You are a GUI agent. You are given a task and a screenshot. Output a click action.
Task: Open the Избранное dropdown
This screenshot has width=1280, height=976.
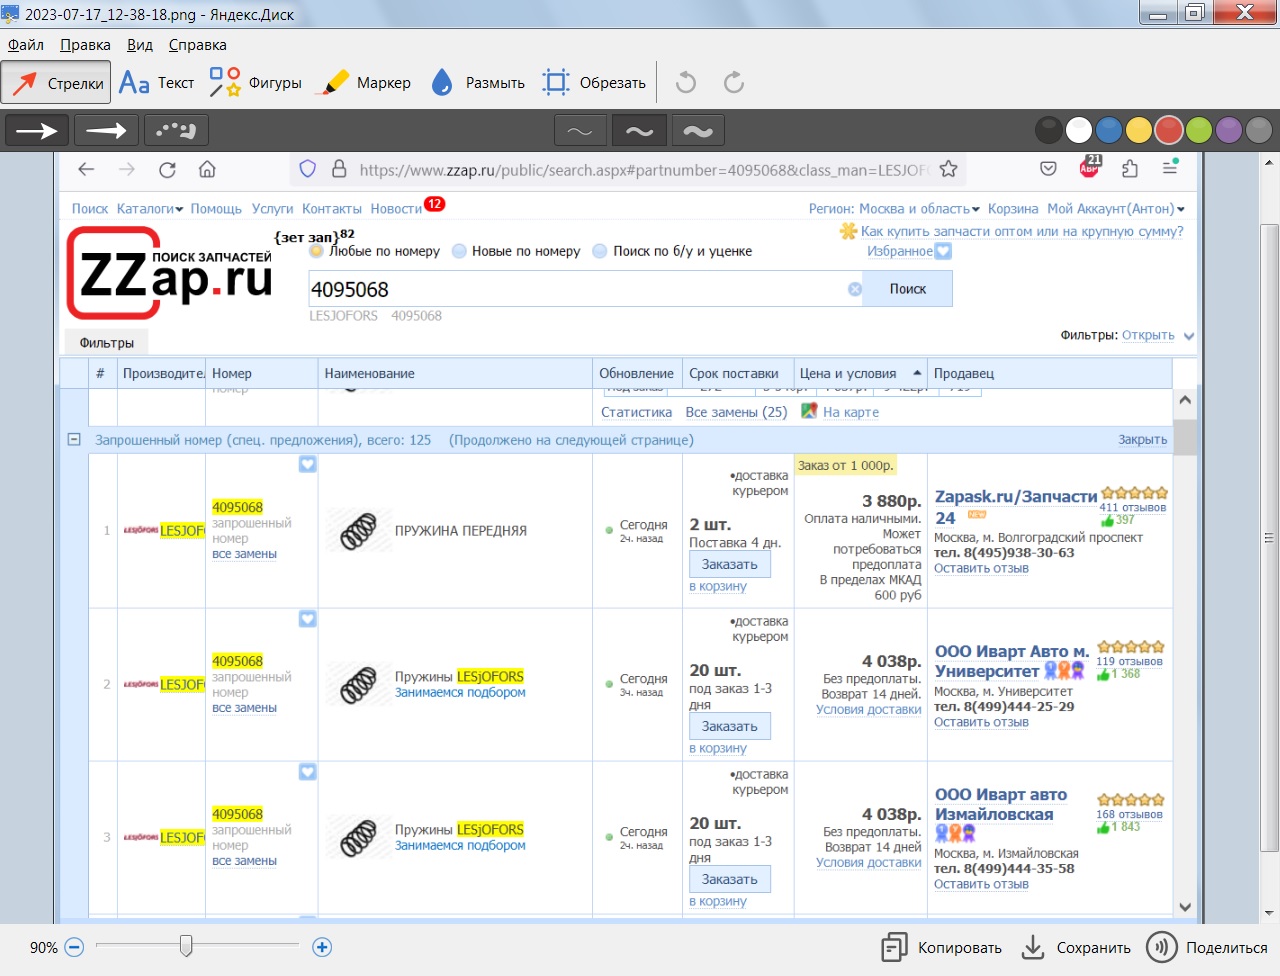point(909,251)
